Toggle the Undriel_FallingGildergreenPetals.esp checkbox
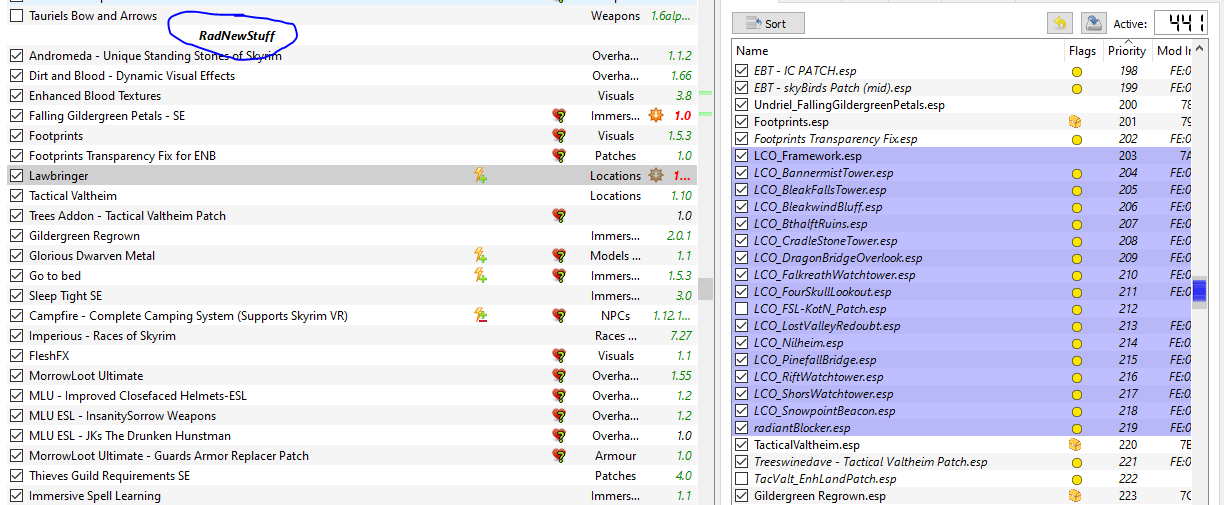Image resolution: width=1224 pixels, height=505 pixels. click(742, 105)
